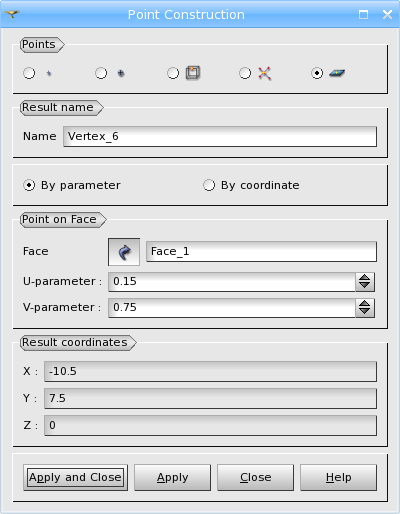The width and height of the screenshot is (400, 514).
Task: Switch to By coordinate option
Action: click(x=209, y=185)
